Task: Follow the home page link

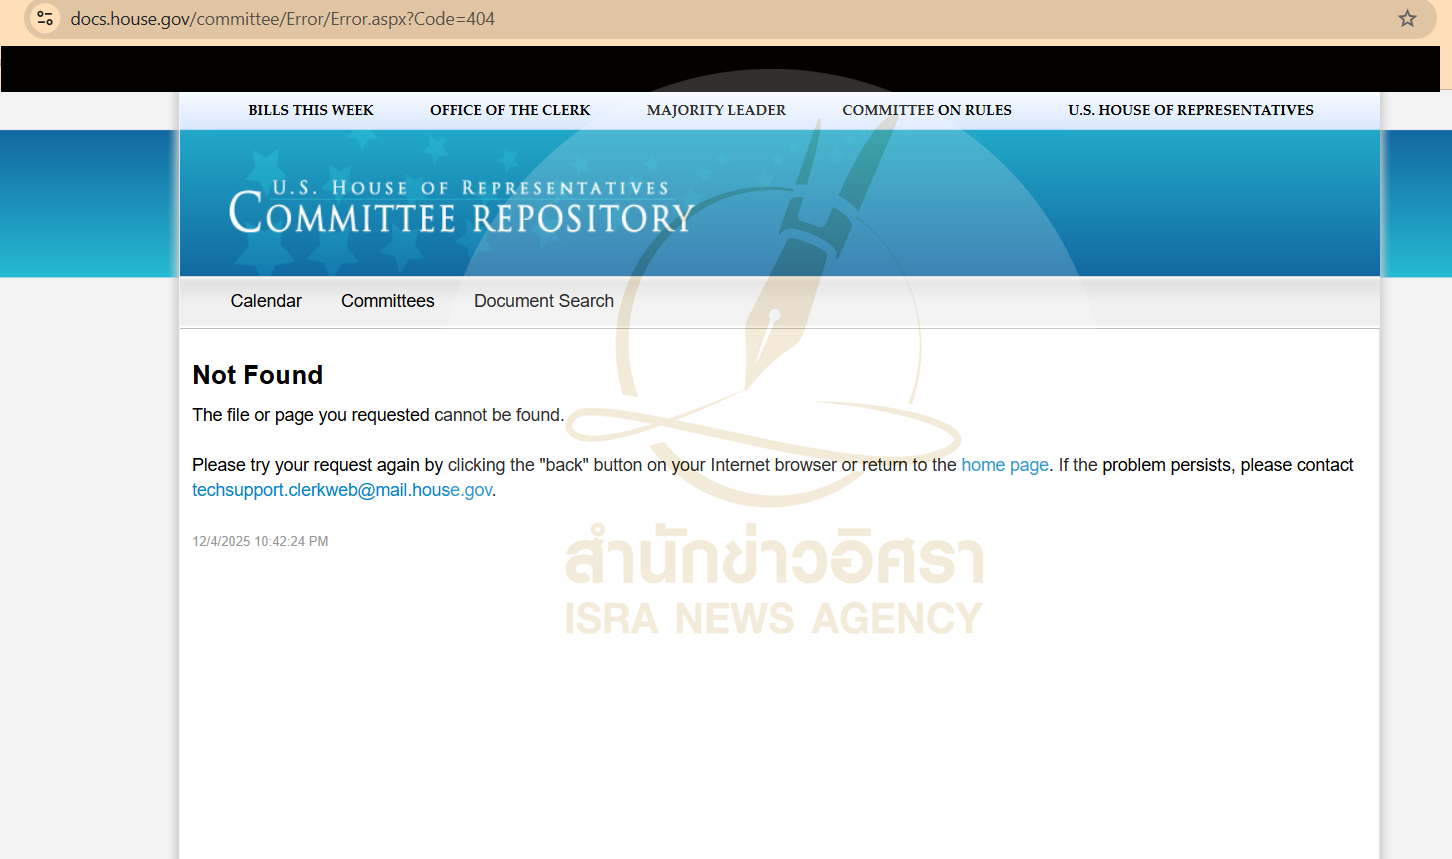Action: click(x=1004, y=465)
